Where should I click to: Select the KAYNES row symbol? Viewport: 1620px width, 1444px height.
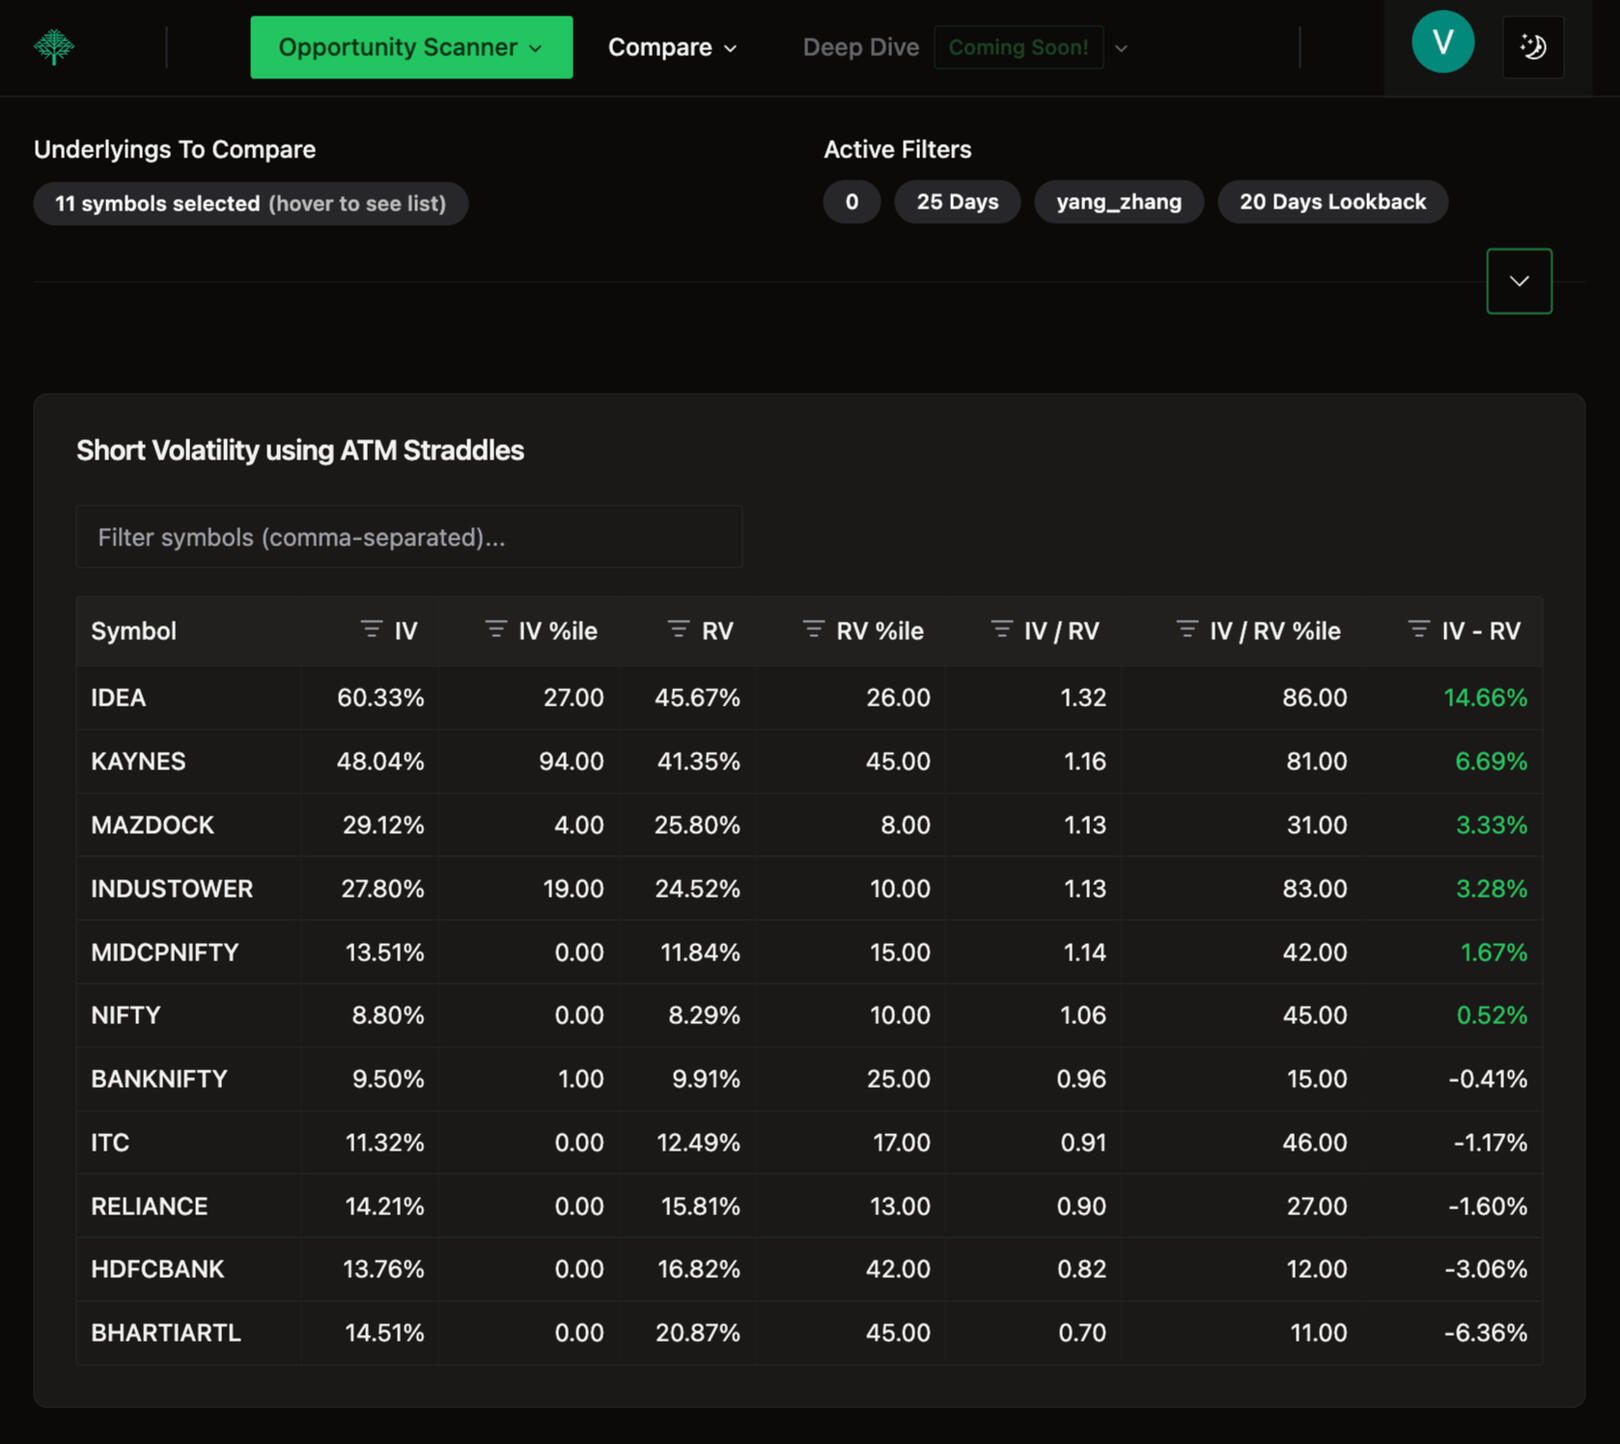(x=138, y=762)
